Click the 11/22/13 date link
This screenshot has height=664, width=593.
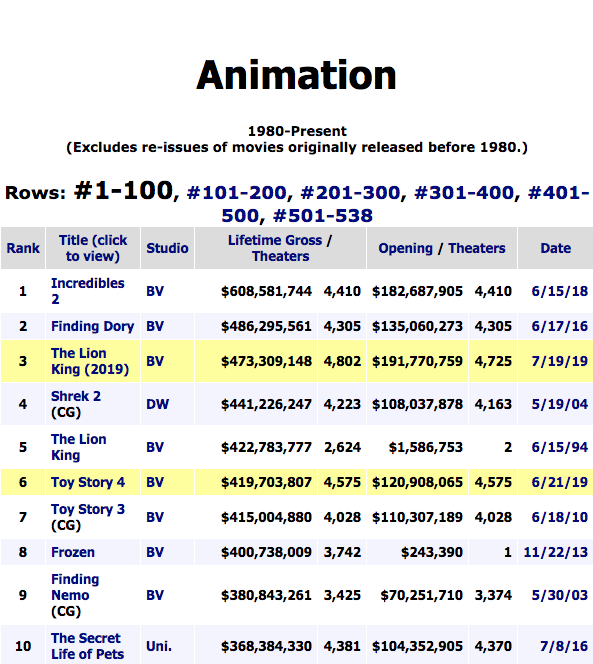click(556, 552)
